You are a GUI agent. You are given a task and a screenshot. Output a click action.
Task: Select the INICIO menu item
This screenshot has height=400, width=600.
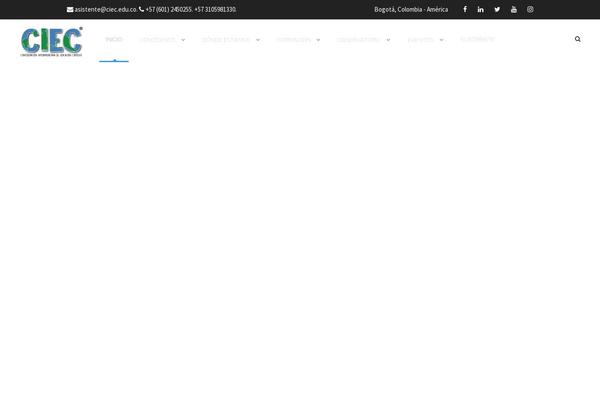point(114,39)
